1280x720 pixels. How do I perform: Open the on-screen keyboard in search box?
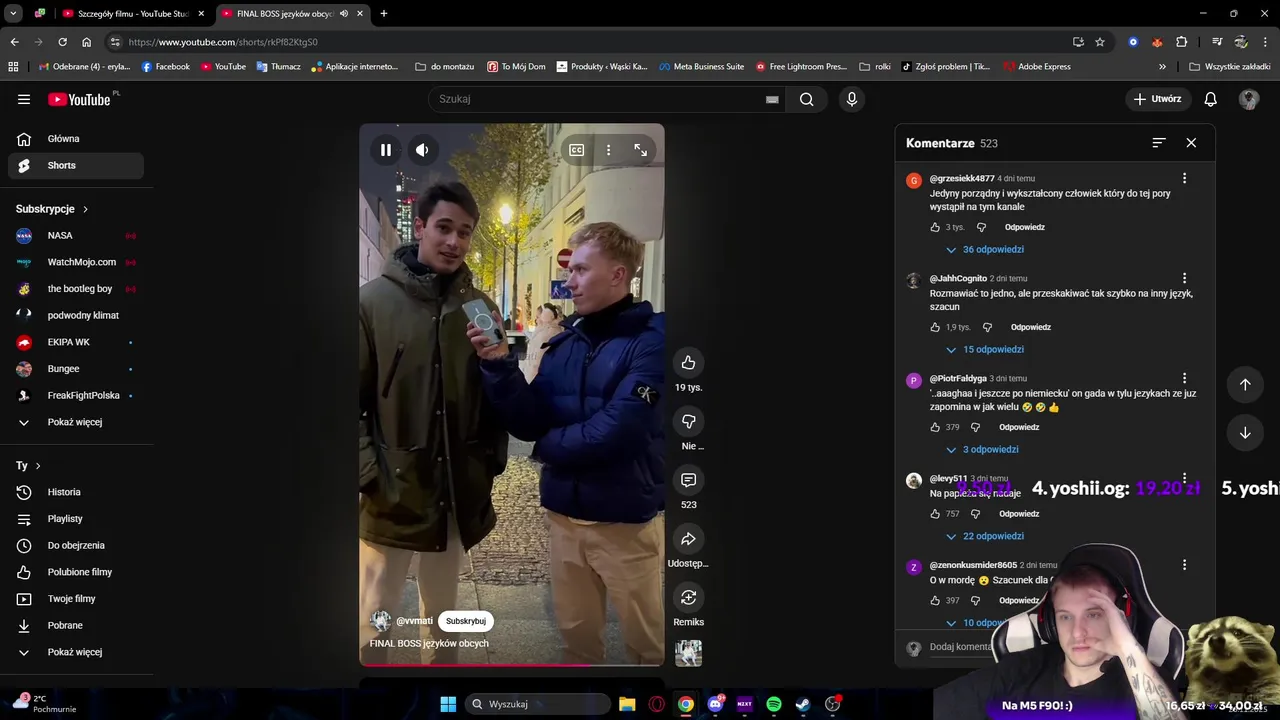pos(772,99)
